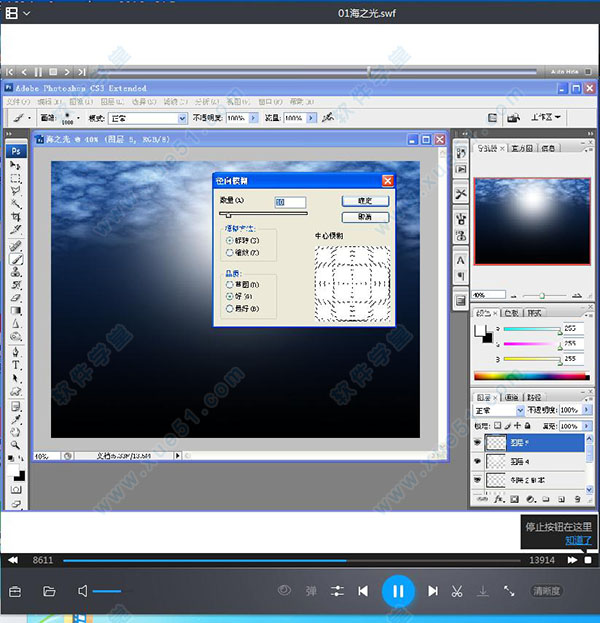Select the Clone Stamp tool
The image size is (600, 623).
tap(16, 272)
